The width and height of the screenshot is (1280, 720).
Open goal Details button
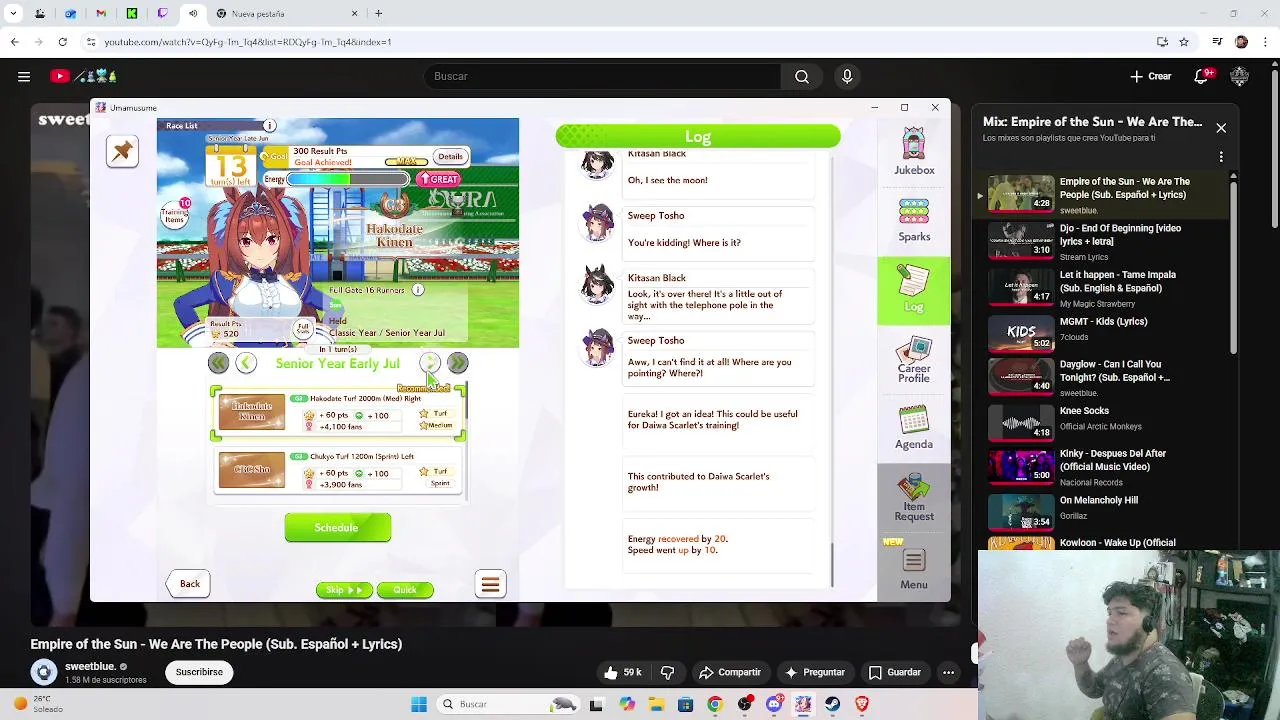(450, 157)
